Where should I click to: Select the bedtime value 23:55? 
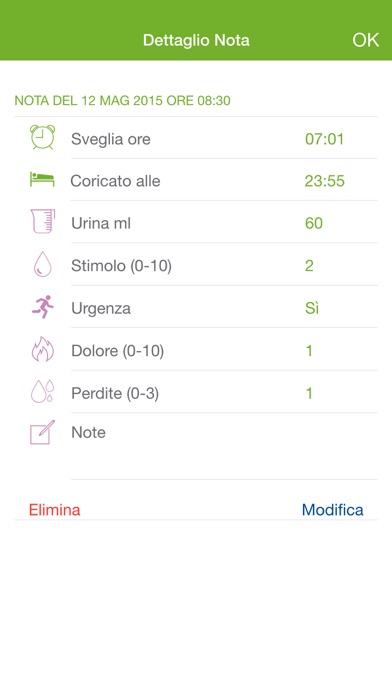[325, 181]
